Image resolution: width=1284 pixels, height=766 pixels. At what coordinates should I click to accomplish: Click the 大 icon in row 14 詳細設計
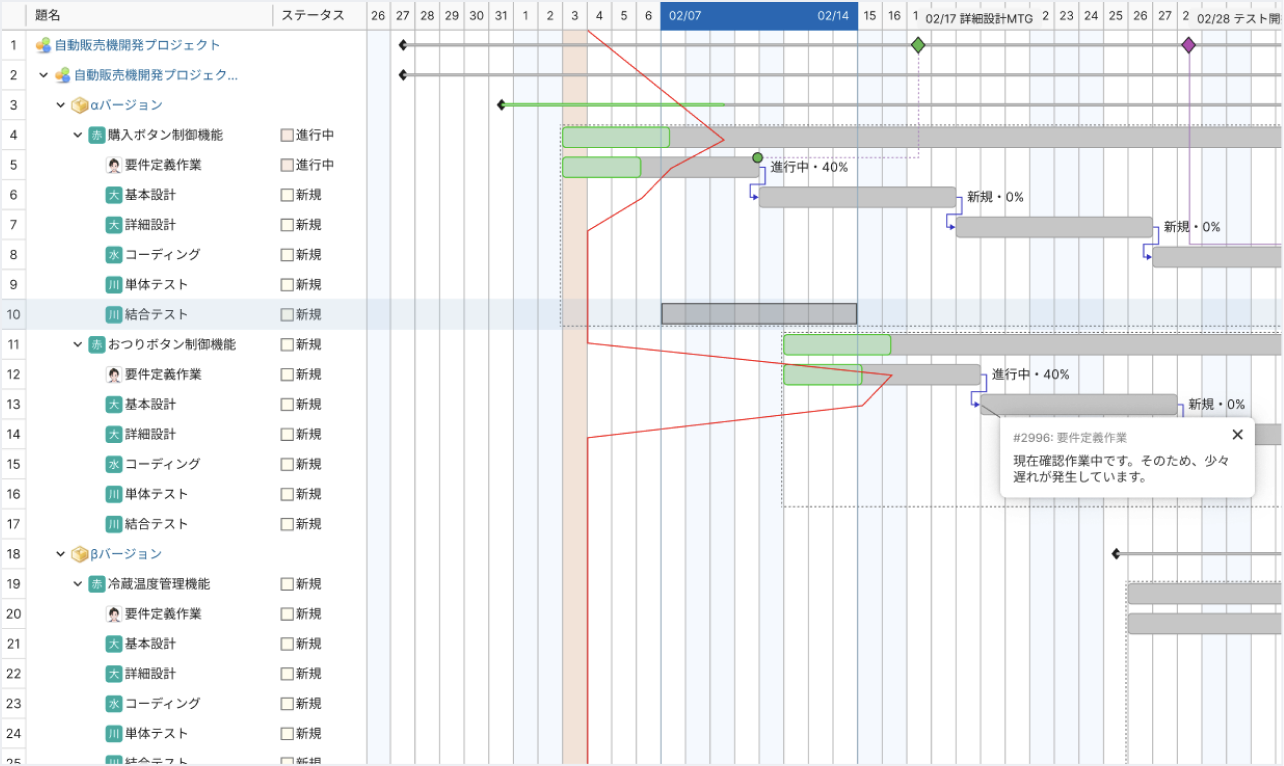(x=114, y=434)
